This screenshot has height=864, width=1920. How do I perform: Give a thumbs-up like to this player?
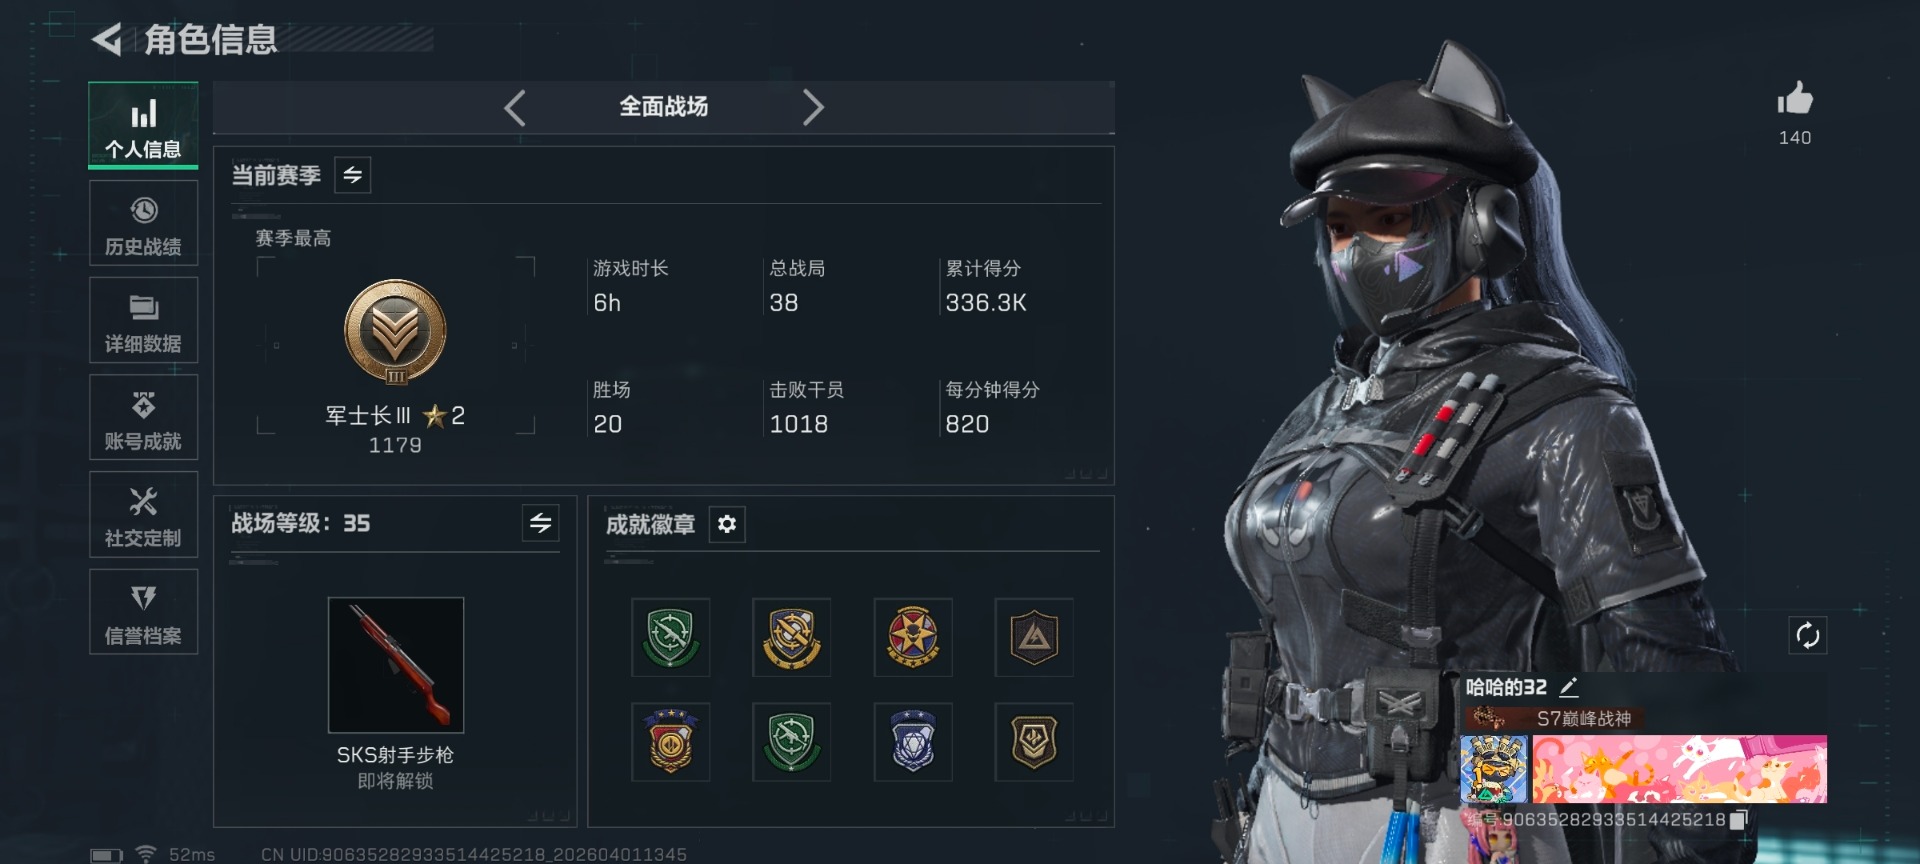(1795, 99)
